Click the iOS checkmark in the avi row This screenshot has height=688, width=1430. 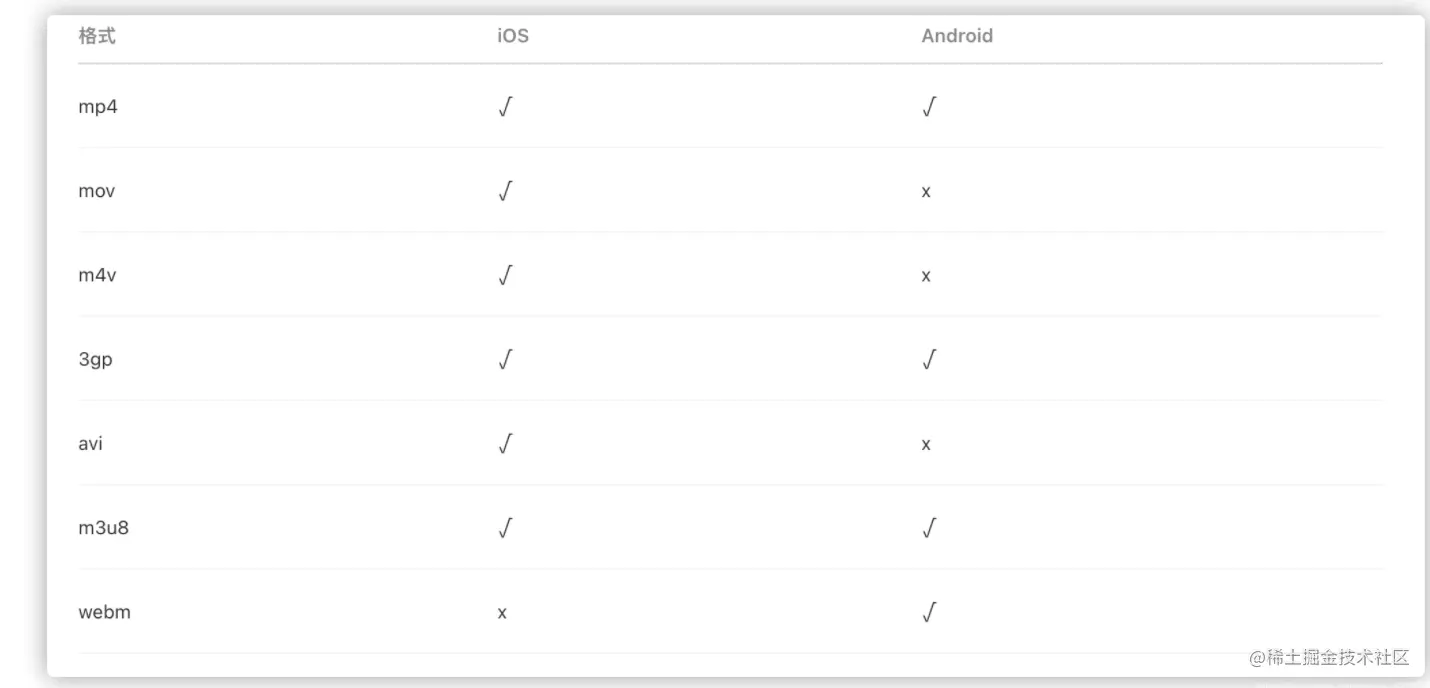tap(505, 443)
